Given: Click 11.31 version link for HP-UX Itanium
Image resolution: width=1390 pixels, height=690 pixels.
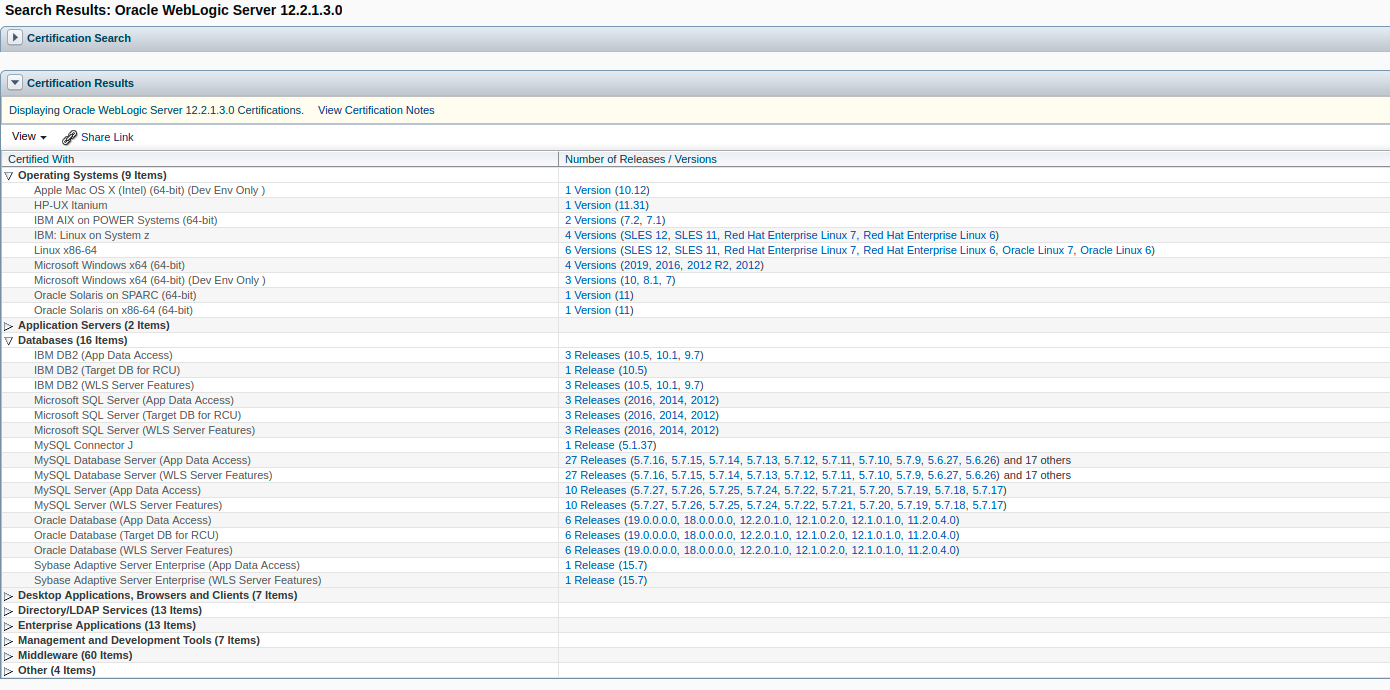Looking at the screenshot, I should point(632,205).
